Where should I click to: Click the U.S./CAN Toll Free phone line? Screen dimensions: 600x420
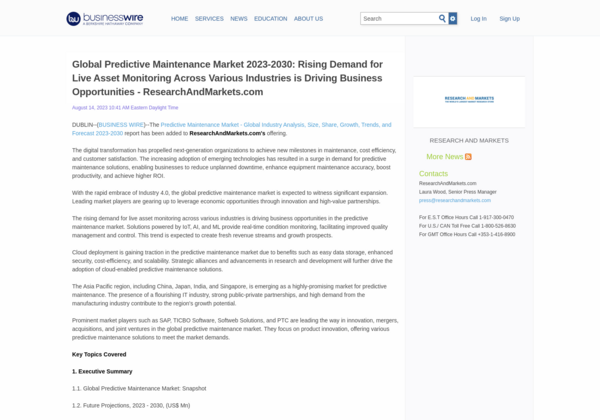[467, 226]
